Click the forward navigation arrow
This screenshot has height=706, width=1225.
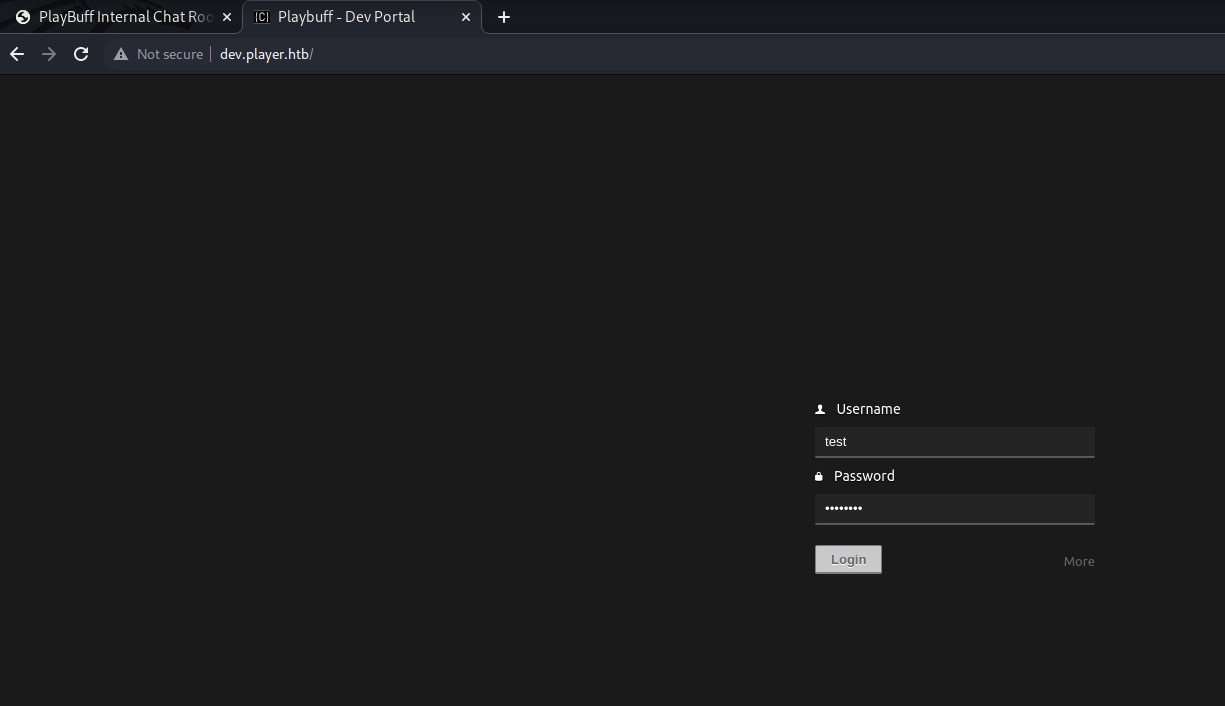coord(48,54)
